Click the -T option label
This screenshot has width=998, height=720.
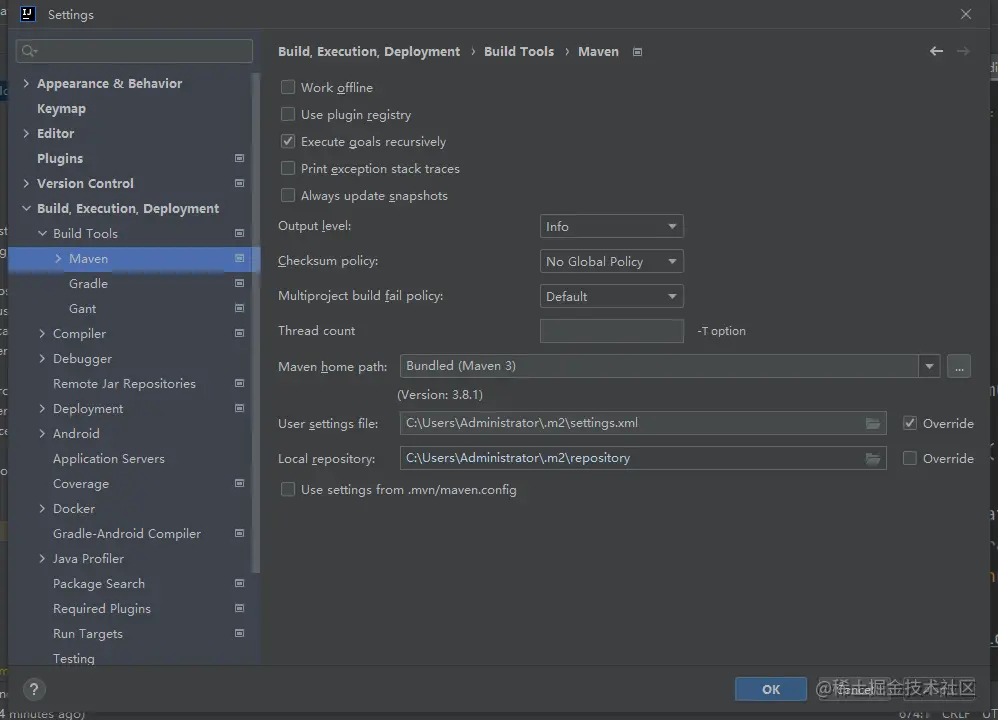pos(721,331)
